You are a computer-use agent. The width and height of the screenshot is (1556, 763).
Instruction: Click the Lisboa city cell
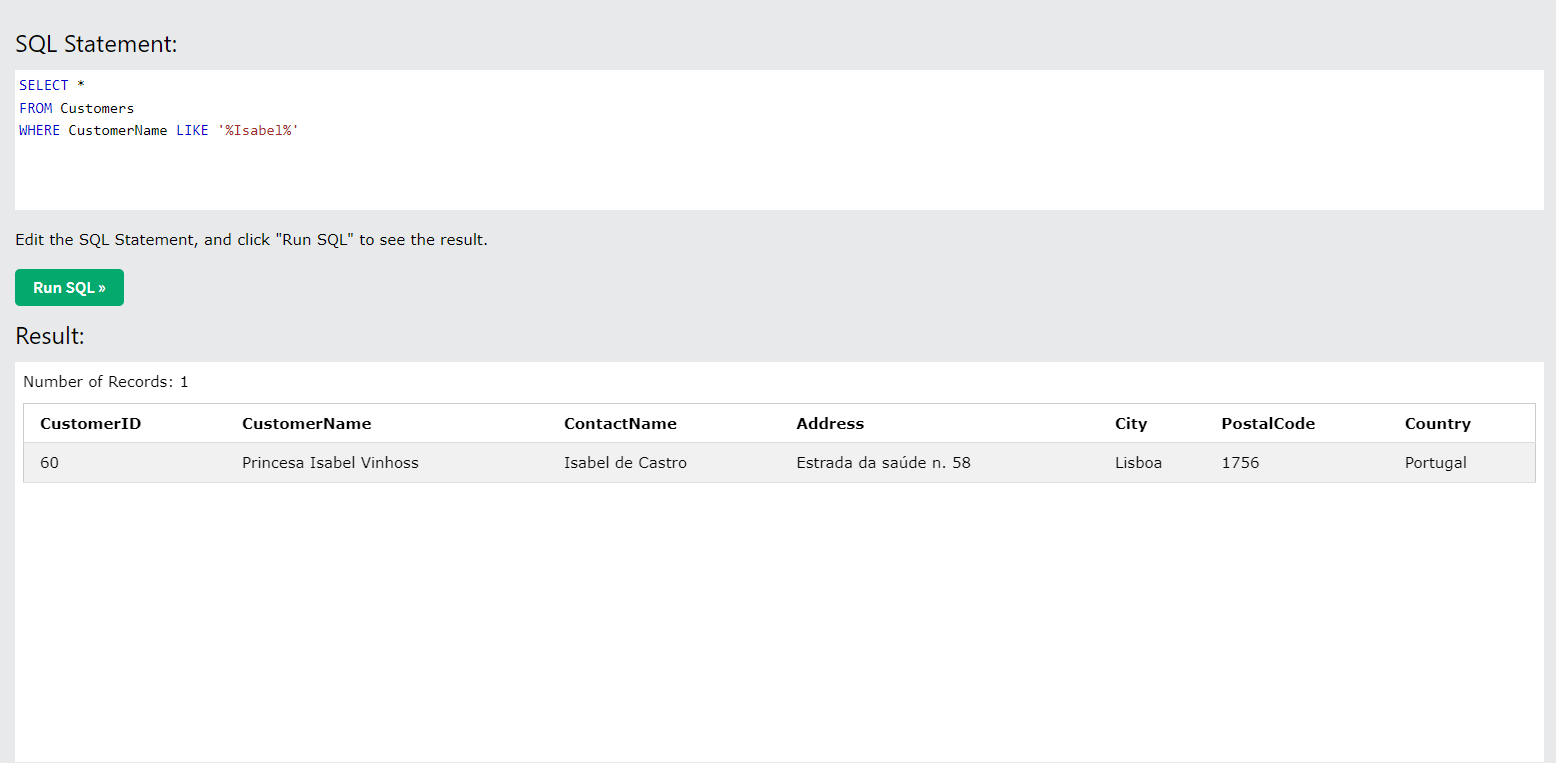(x=1138, y=463)
